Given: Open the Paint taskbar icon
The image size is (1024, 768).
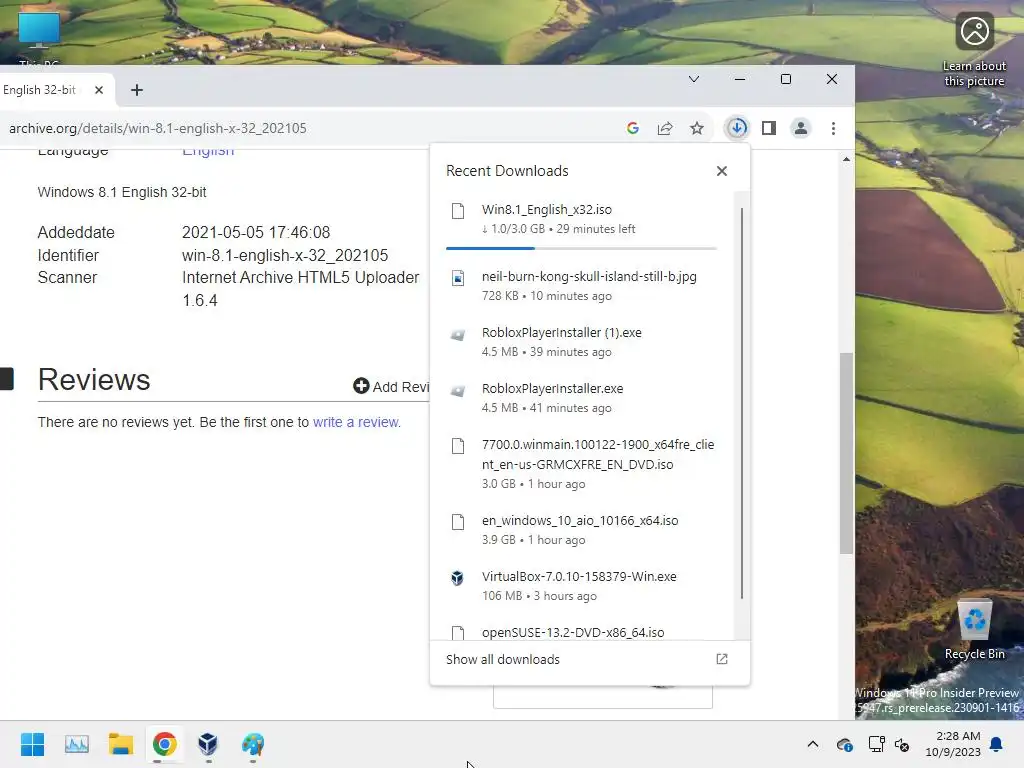Looking at the screenshot, I should [x=253, y=744].
